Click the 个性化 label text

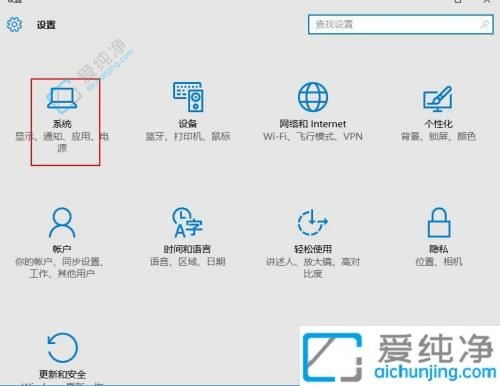(x=438, y=124)
